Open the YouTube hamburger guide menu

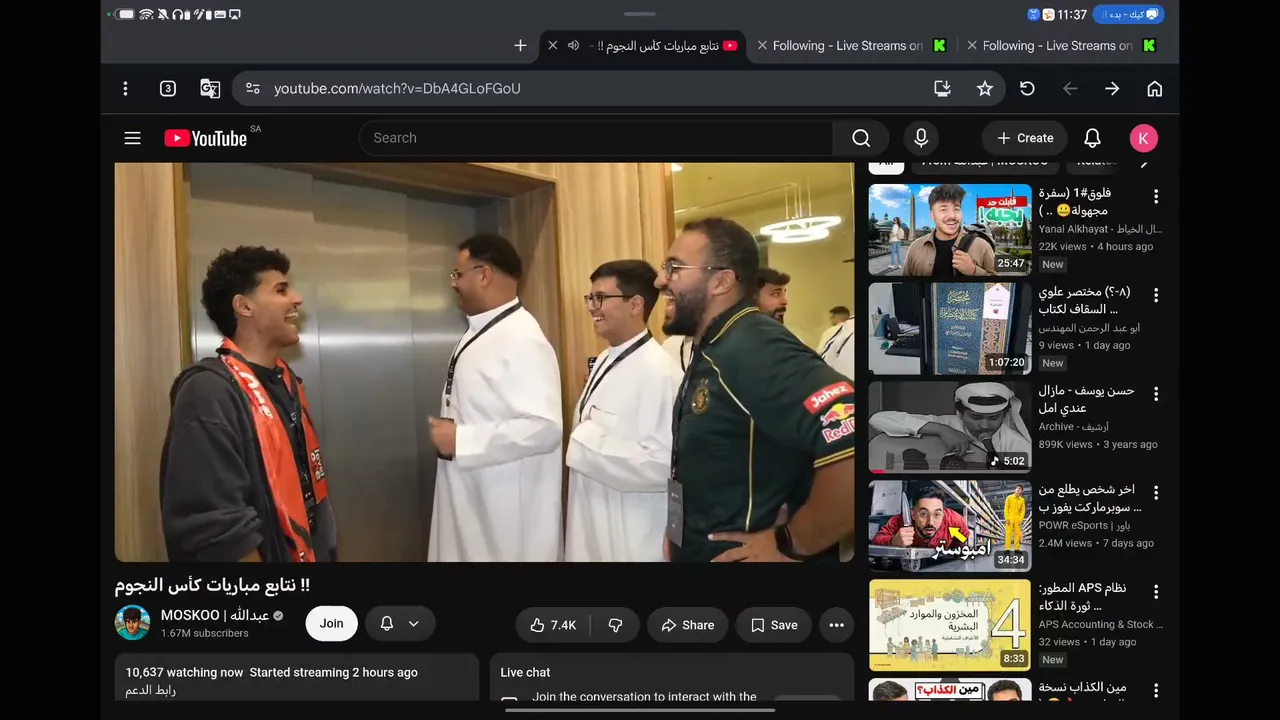click(132, 138)
